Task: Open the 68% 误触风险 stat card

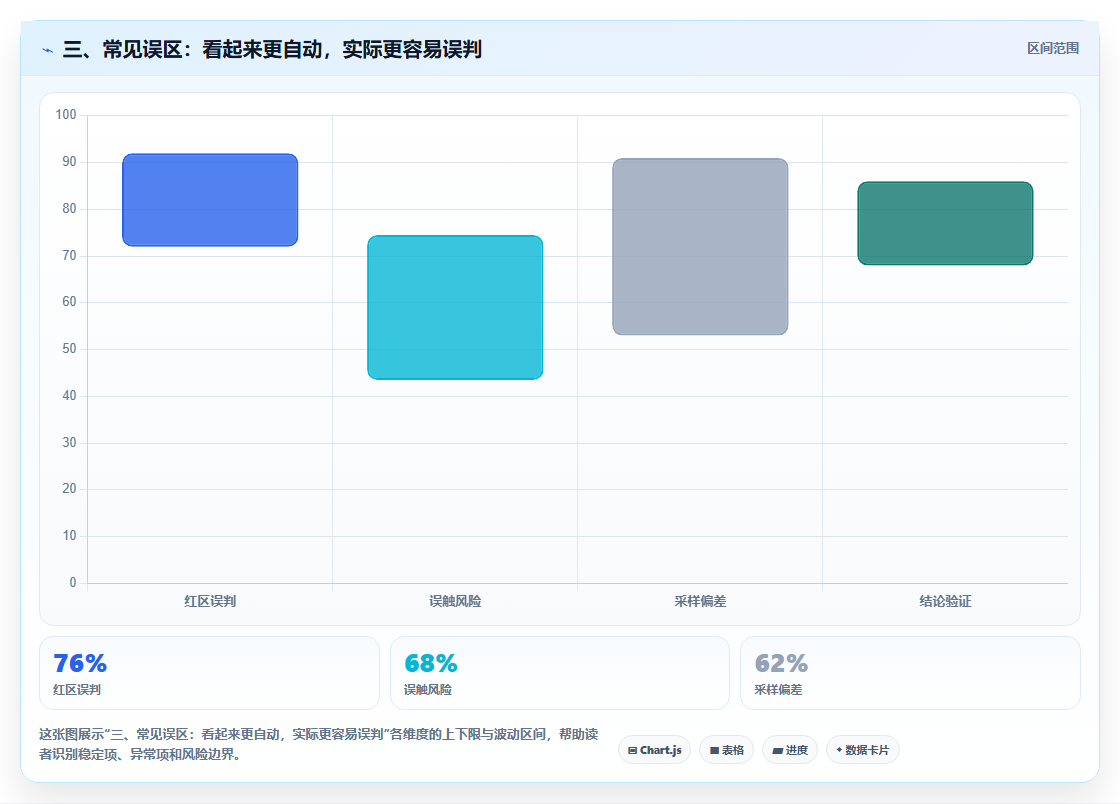Action: coord(559,673)
